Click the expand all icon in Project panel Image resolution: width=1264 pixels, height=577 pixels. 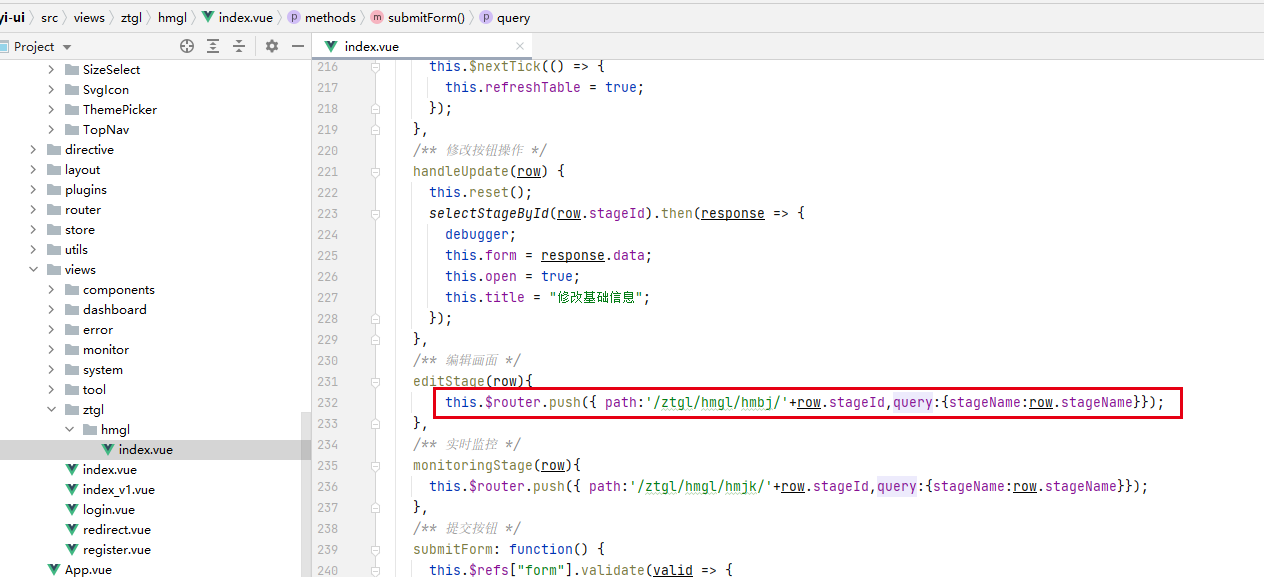click(213, 46)
